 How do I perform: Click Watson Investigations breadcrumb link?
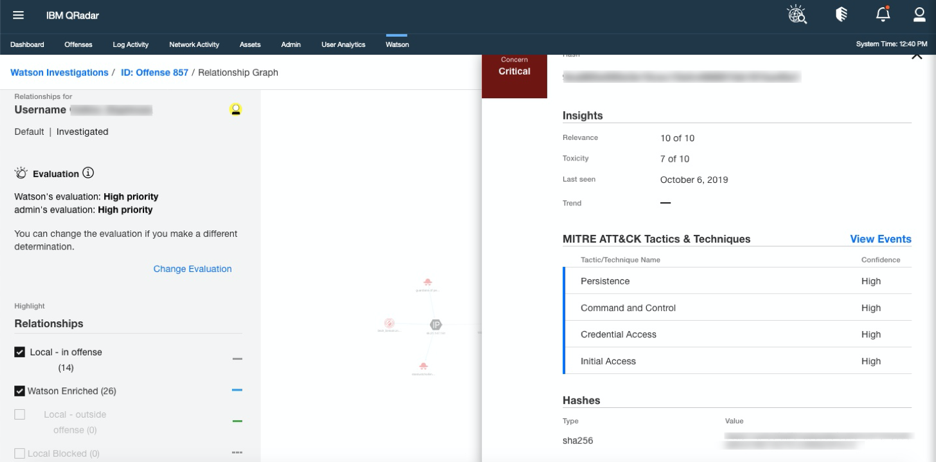(x=59, y=72)
